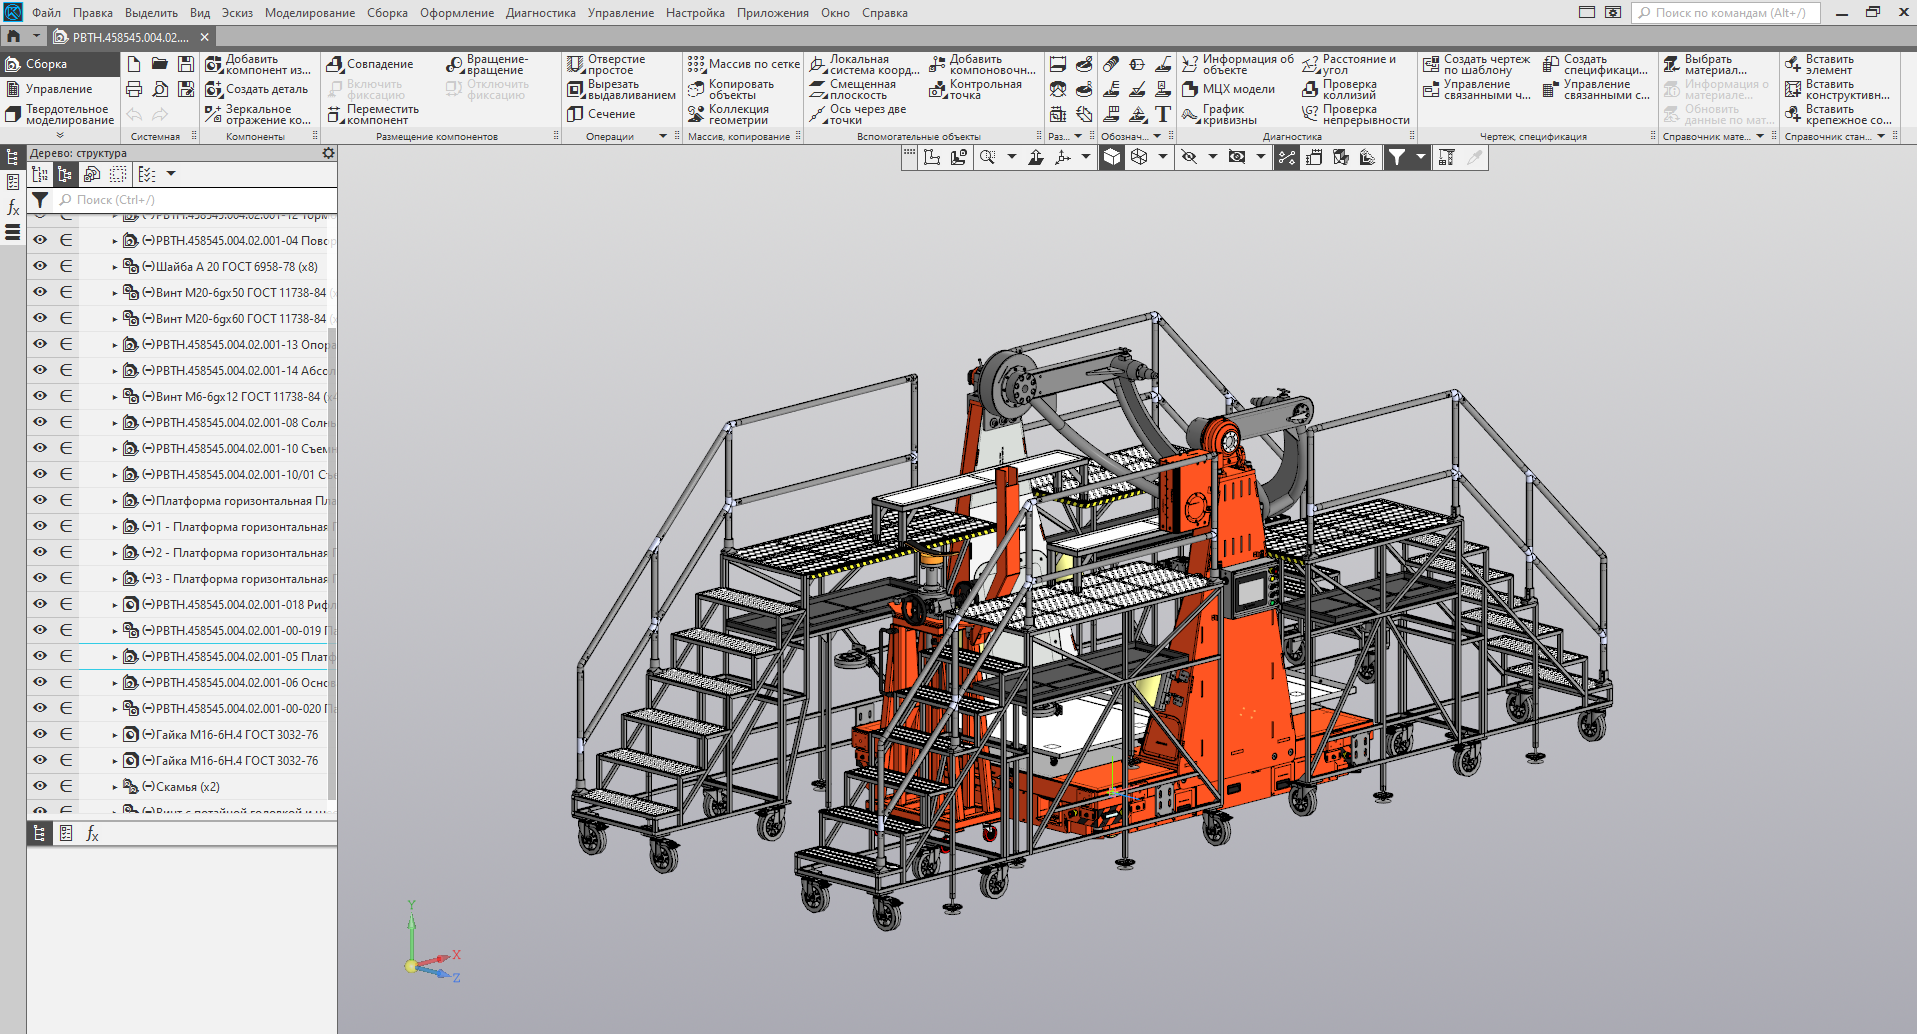The height and width of the screenshot is (1034, 1917).
Task: Click the Управление toolset button
Action: pos(58,89)
